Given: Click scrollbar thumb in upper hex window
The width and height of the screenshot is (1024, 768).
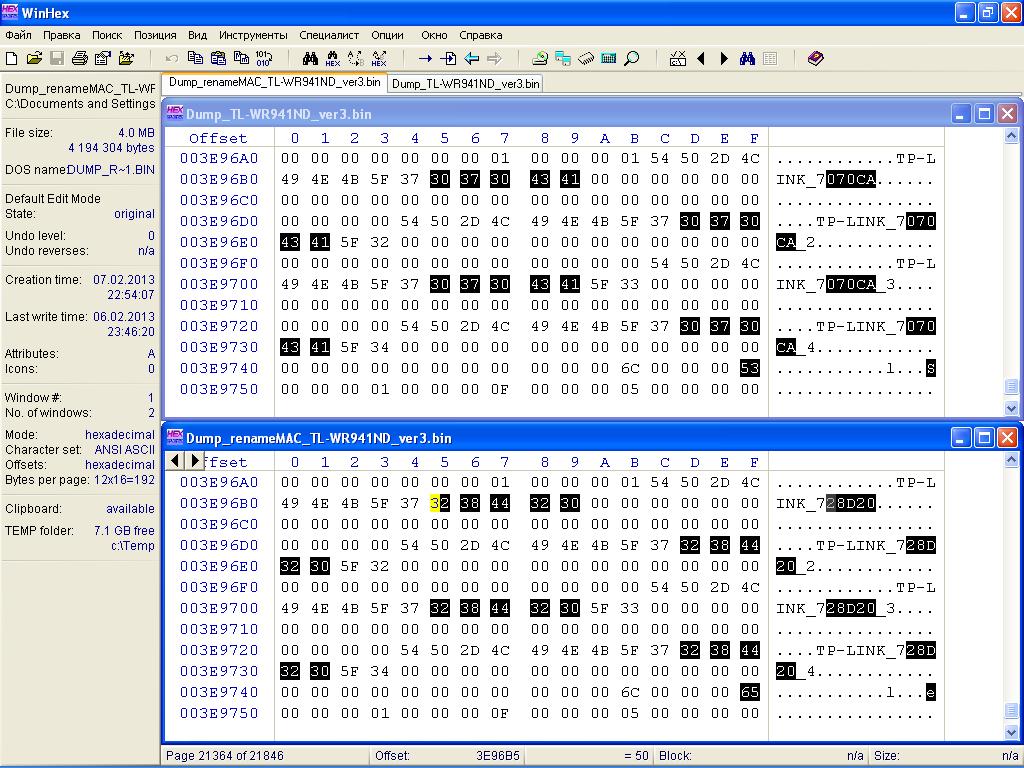Looking at the screenshot, I should [x=1012, y=386].
